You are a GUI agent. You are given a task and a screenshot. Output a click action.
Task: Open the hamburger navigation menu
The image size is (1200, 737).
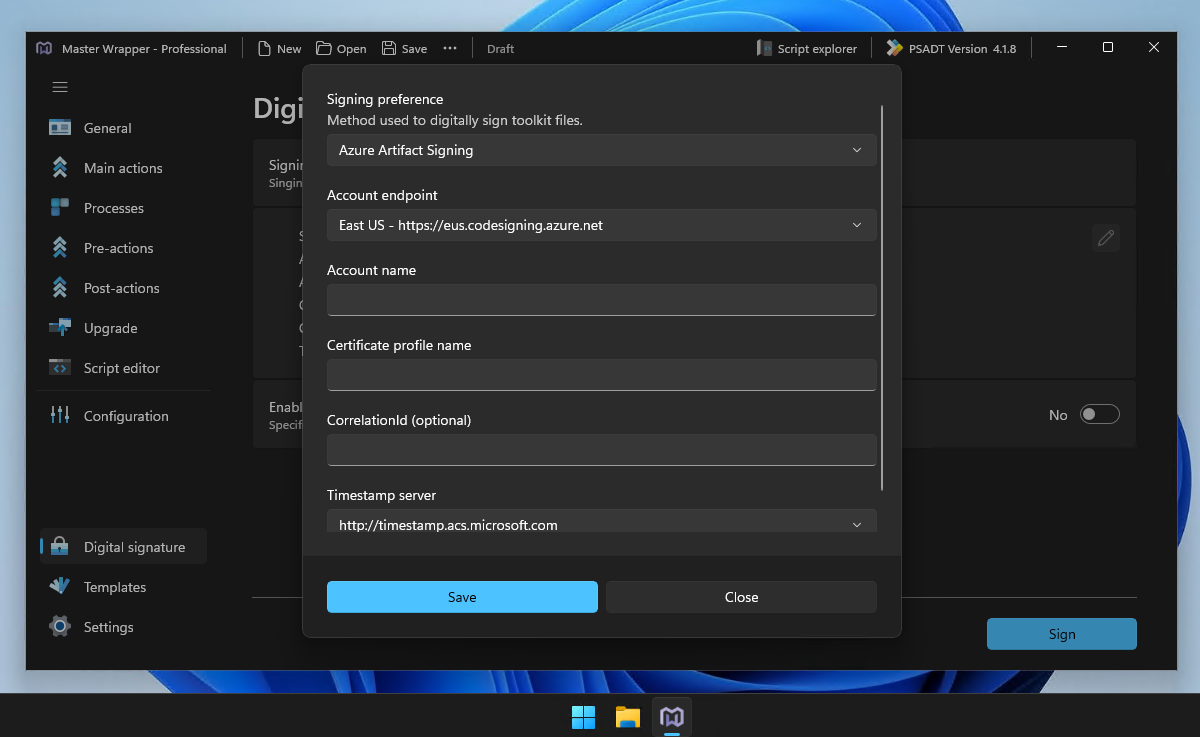pyautogui.click(x=60, y=87)
